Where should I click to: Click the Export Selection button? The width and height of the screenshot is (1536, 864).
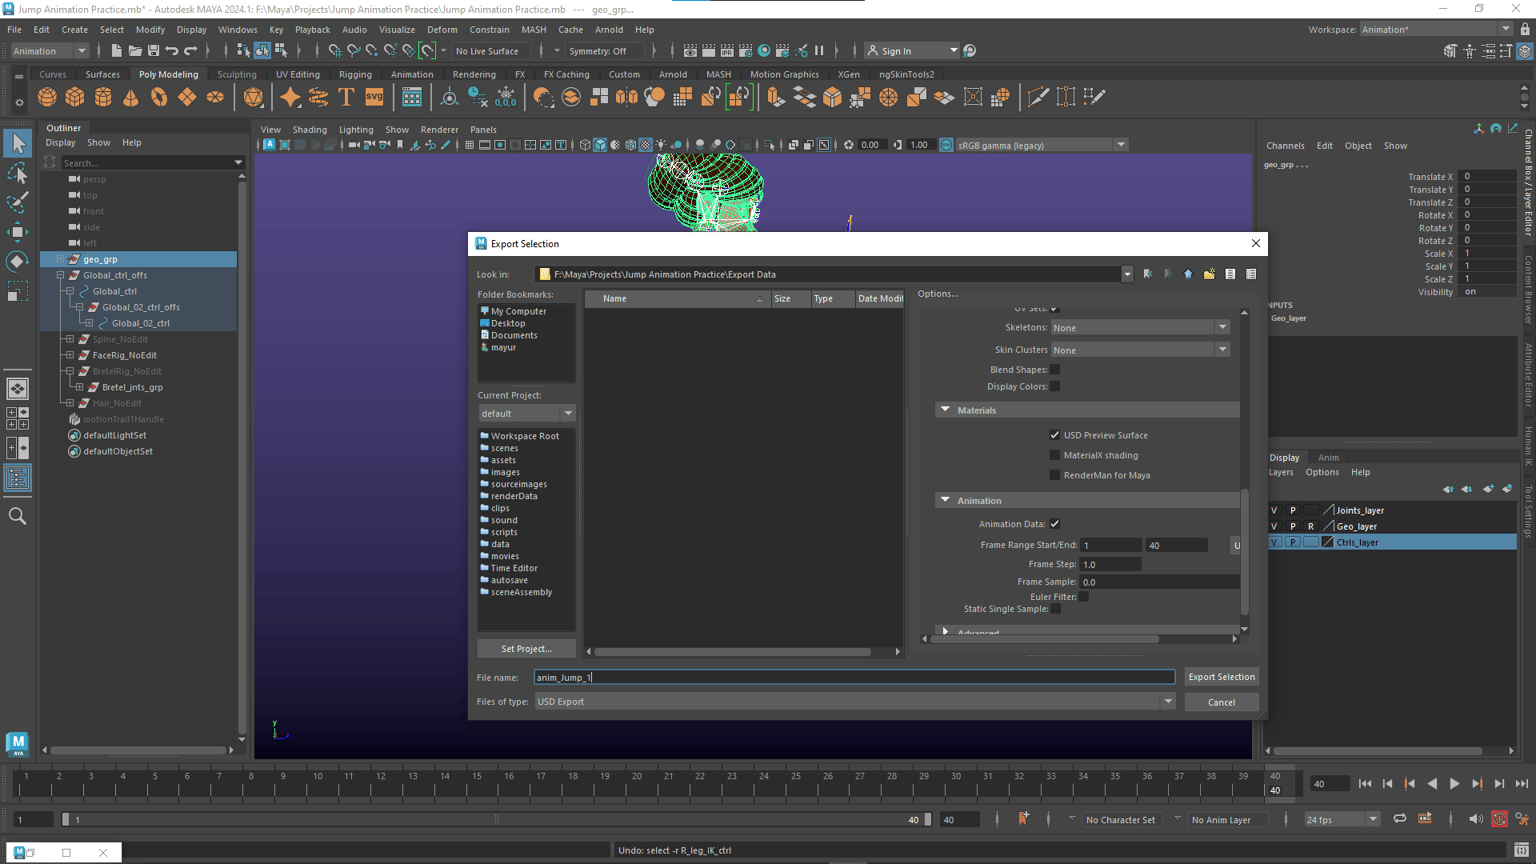coord(1221,677)
